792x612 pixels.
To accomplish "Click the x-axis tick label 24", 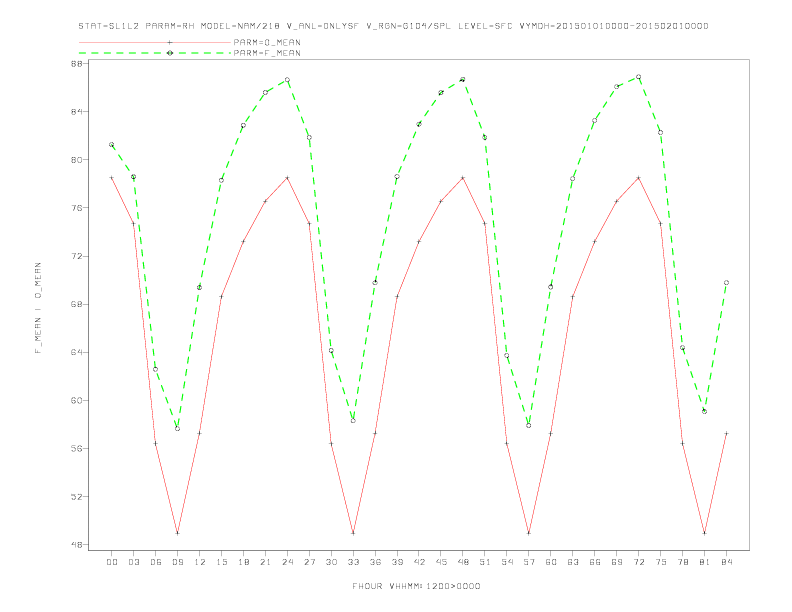I will pos(287,562).
